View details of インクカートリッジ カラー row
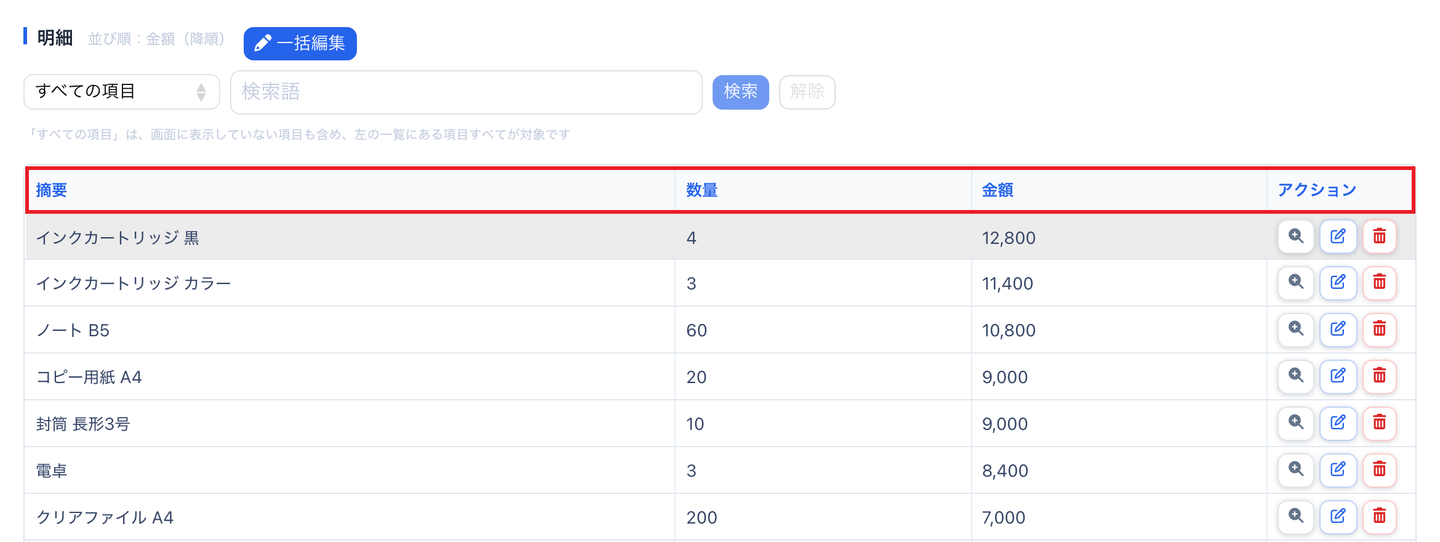Viewport: 1440px width, 542px height. point(1296,283)
